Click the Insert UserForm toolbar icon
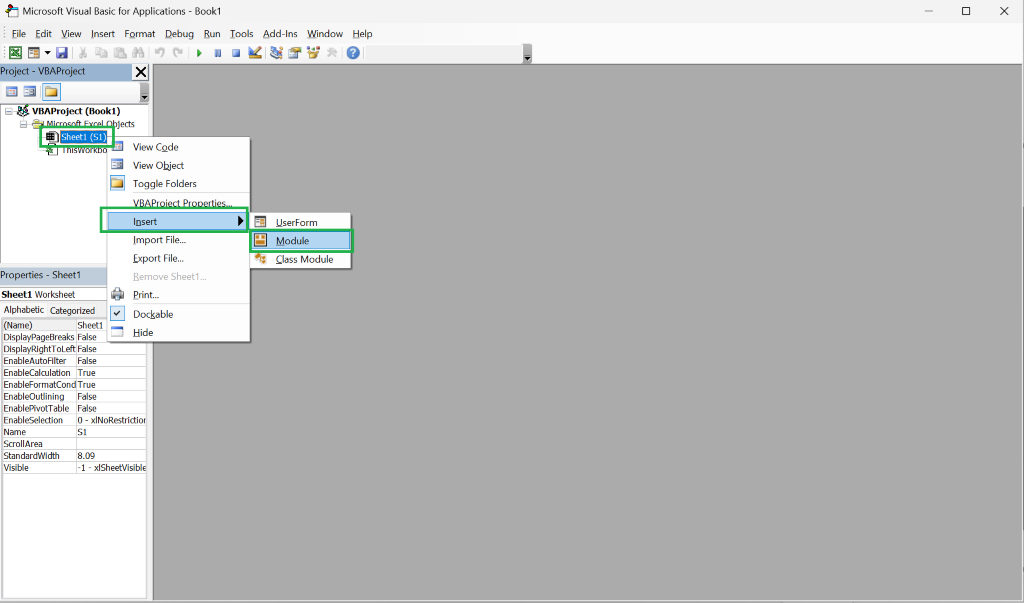This screenshot has height=603, width=1024. (x=33, y=53)
